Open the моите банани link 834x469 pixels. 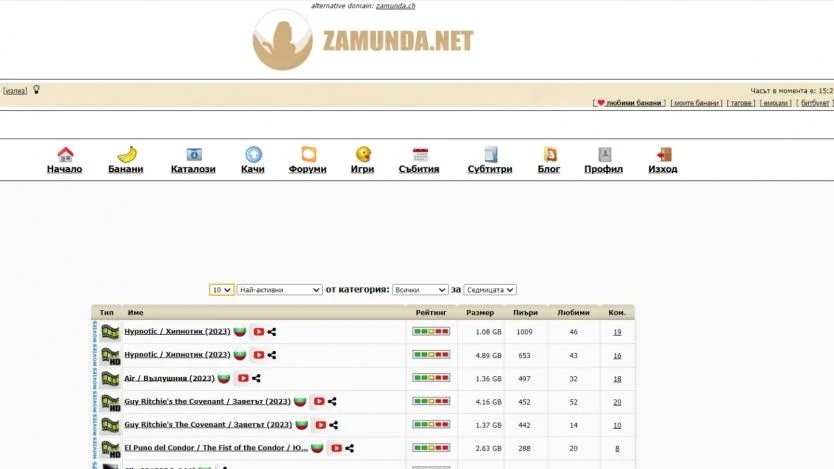(696, 103)
